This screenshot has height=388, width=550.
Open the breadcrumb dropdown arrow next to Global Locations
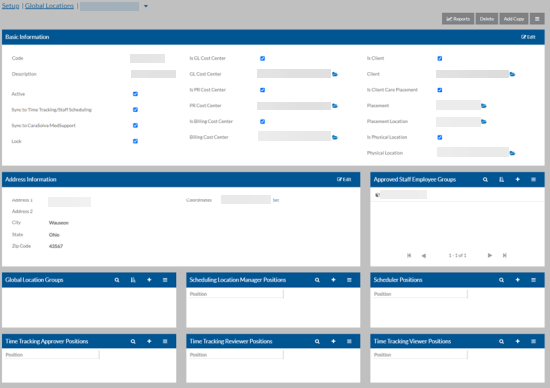(x=146, y=6)
